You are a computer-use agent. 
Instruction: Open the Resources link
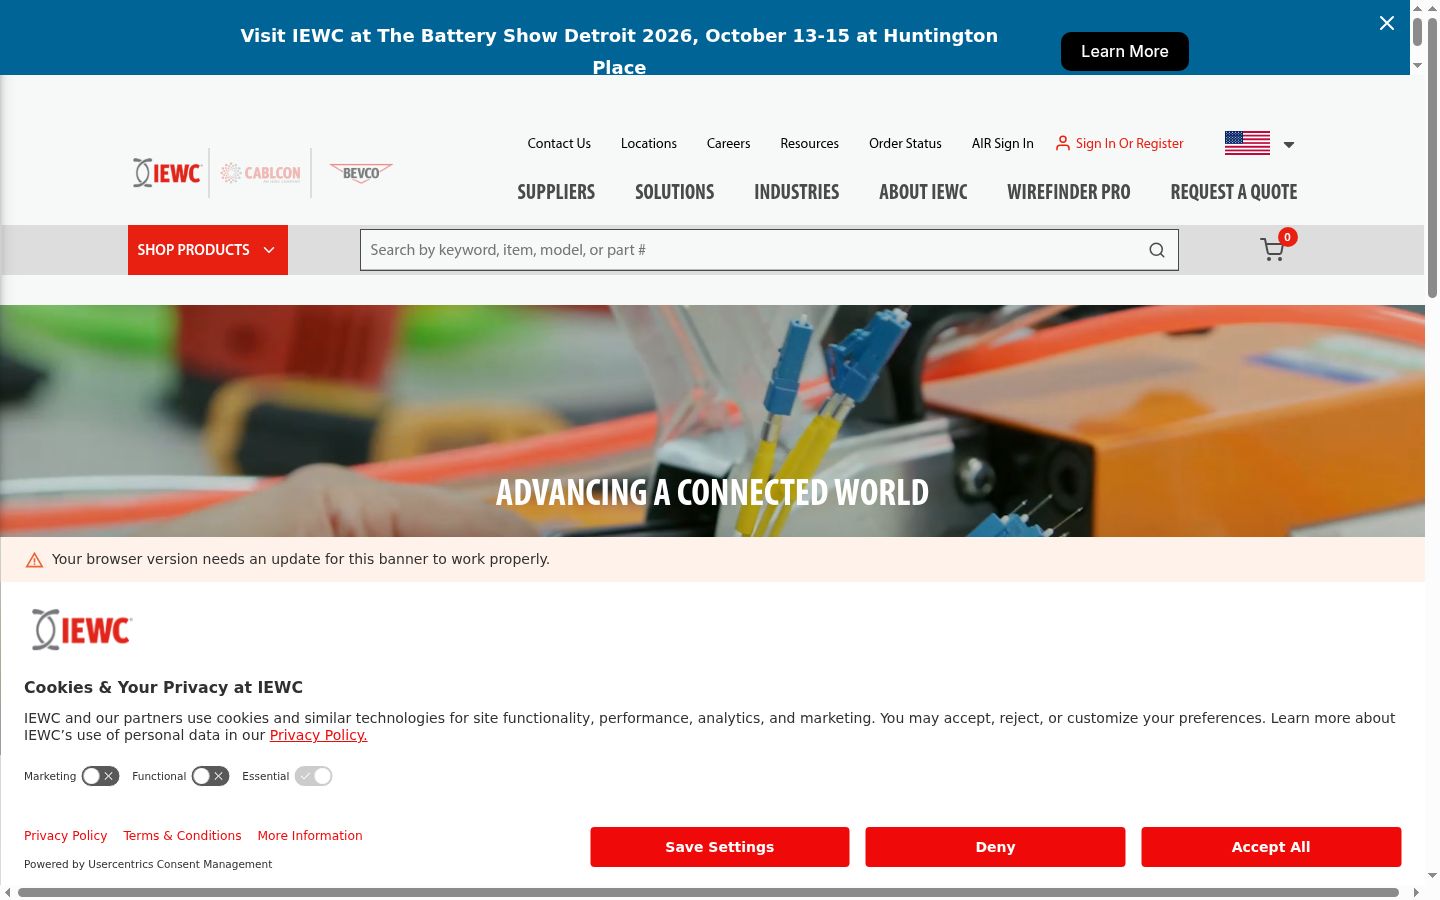click(x=810, y=143)
